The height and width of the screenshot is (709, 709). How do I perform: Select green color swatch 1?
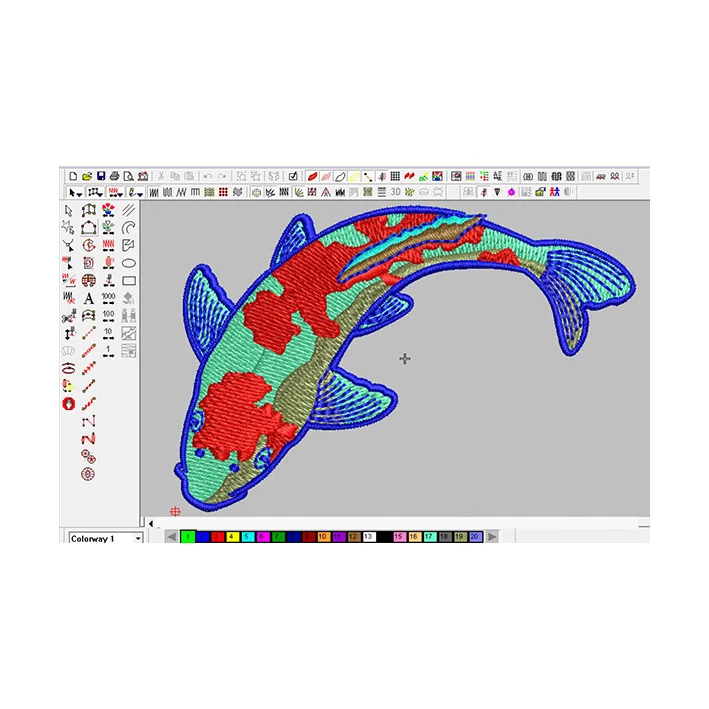(188, 537)
